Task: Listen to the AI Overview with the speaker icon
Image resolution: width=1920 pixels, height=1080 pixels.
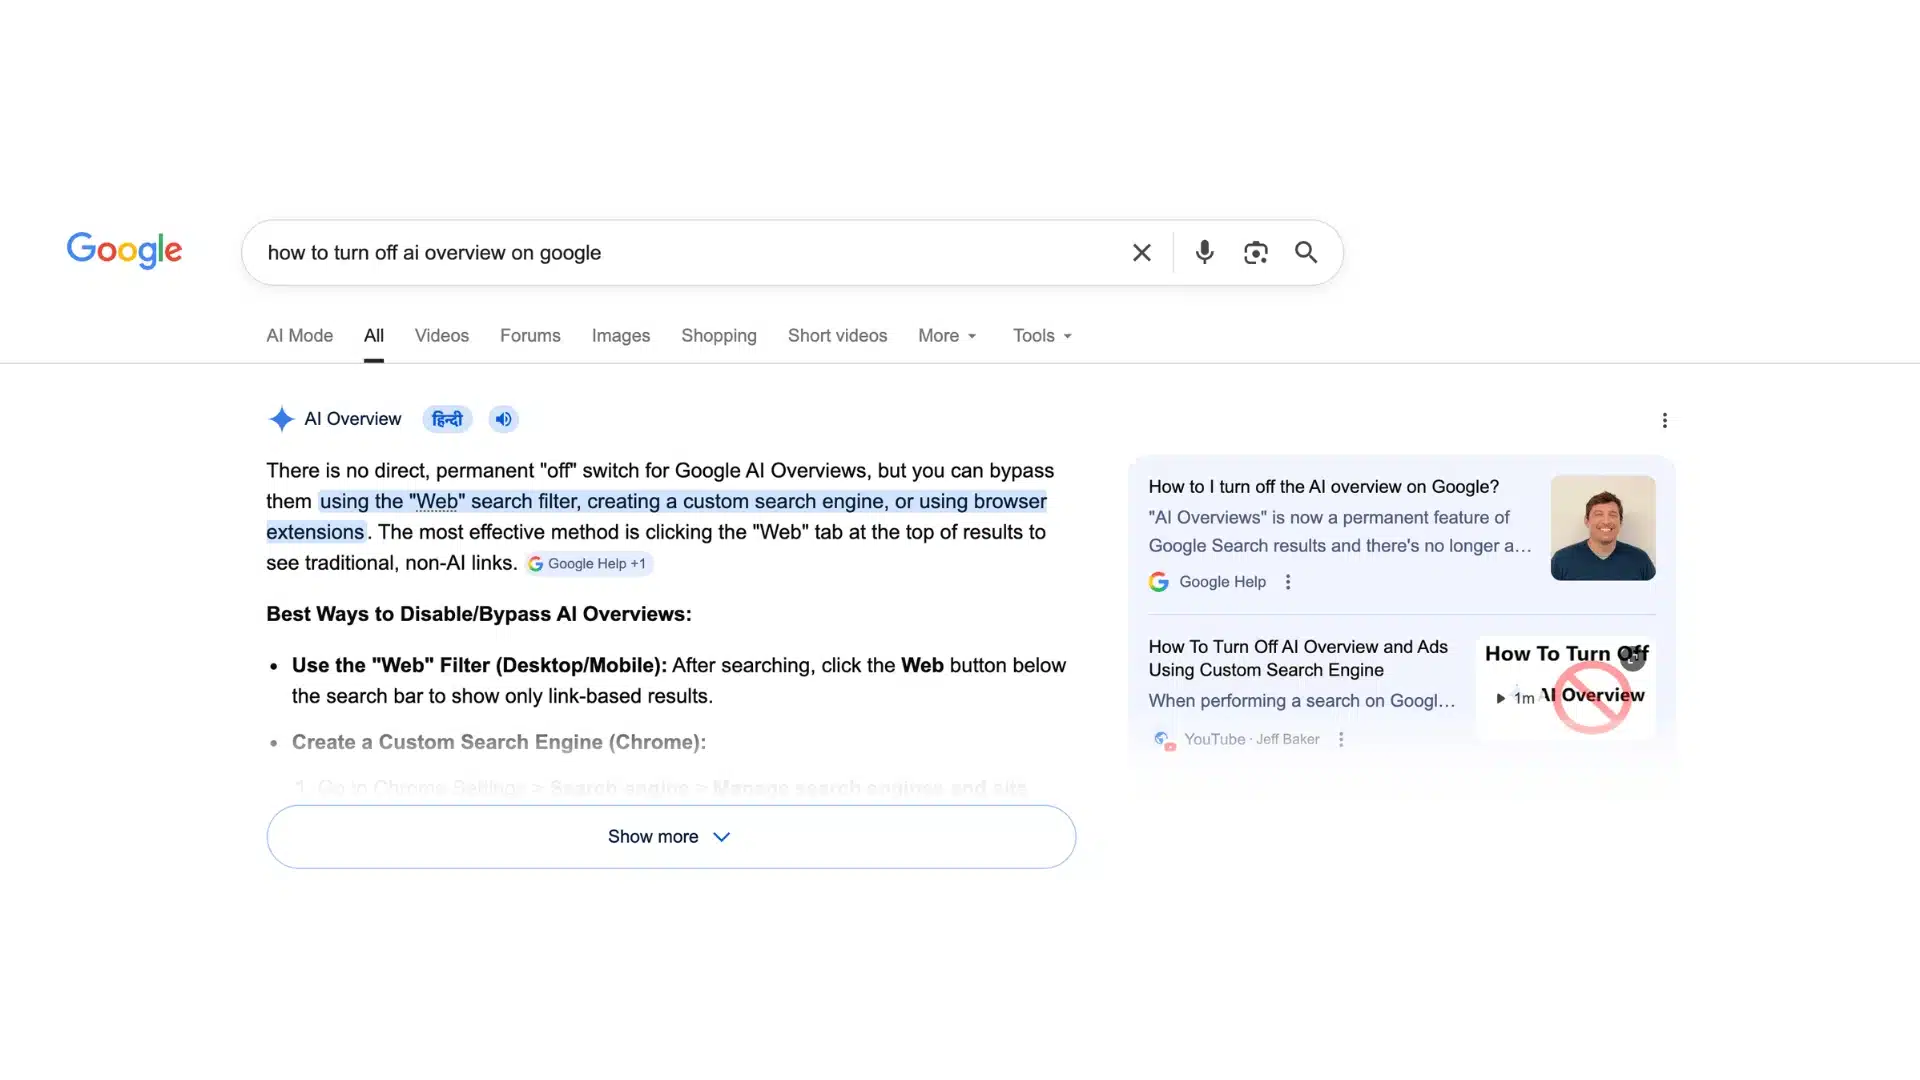Action: tap(503, 419)
